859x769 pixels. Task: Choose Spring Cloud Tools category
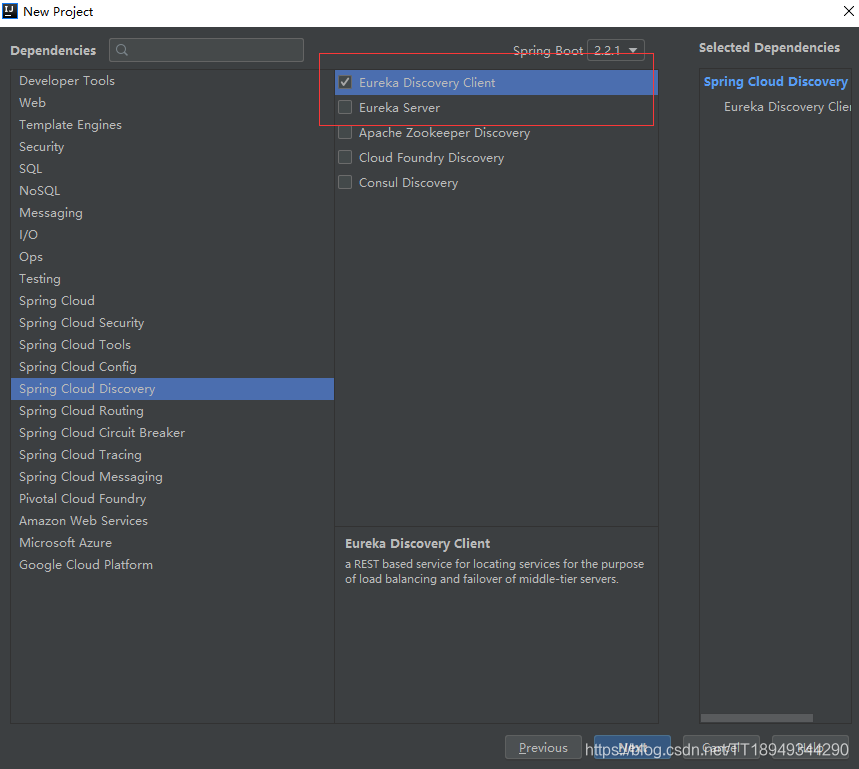click(172, 345)
